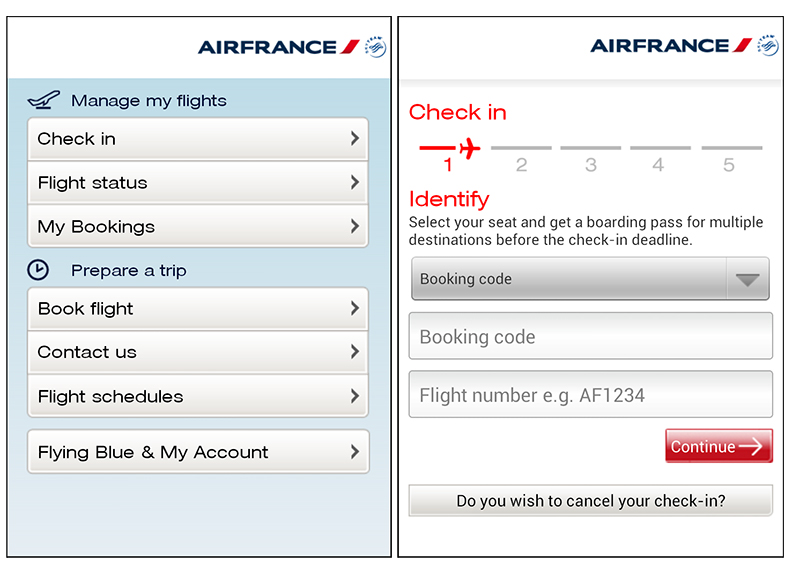Click the Flight number input field
The height and width of the screenshot is (583, 800).
click(x=590, y=395)
